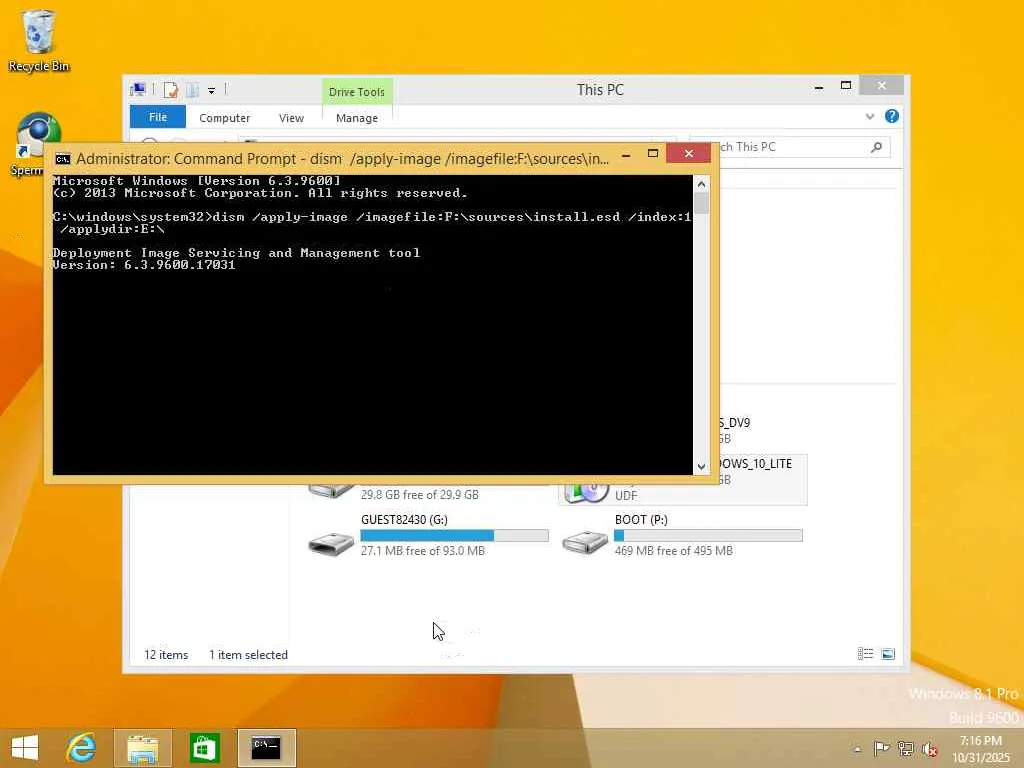Click the GUEST82430 (G:) drive icon
The image size is (1024, 768).
tap(330, 543)
